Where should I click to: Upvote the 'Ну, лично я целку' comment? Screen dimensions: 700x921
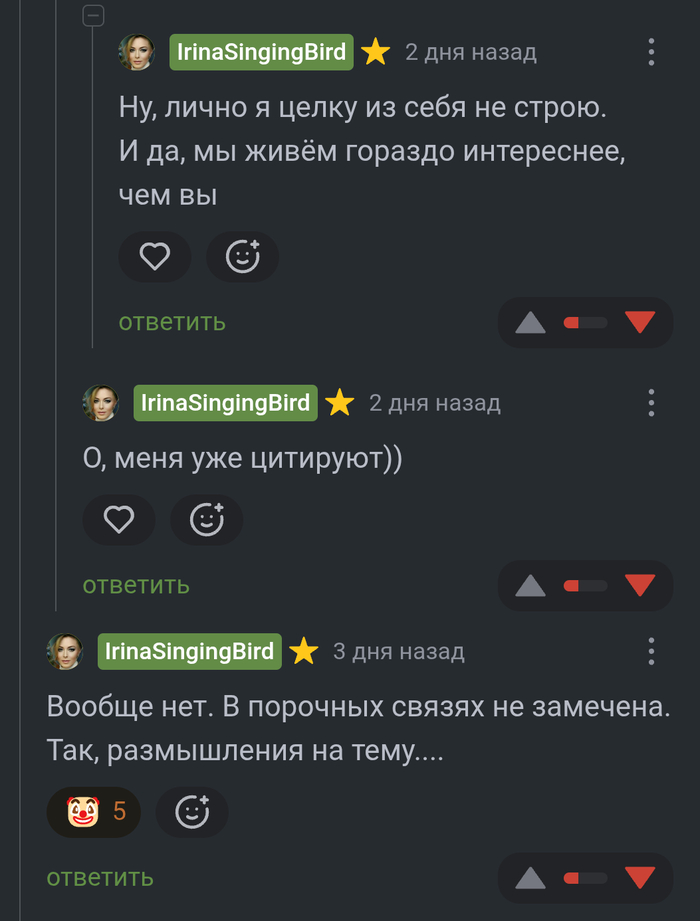tap(530, 323)
